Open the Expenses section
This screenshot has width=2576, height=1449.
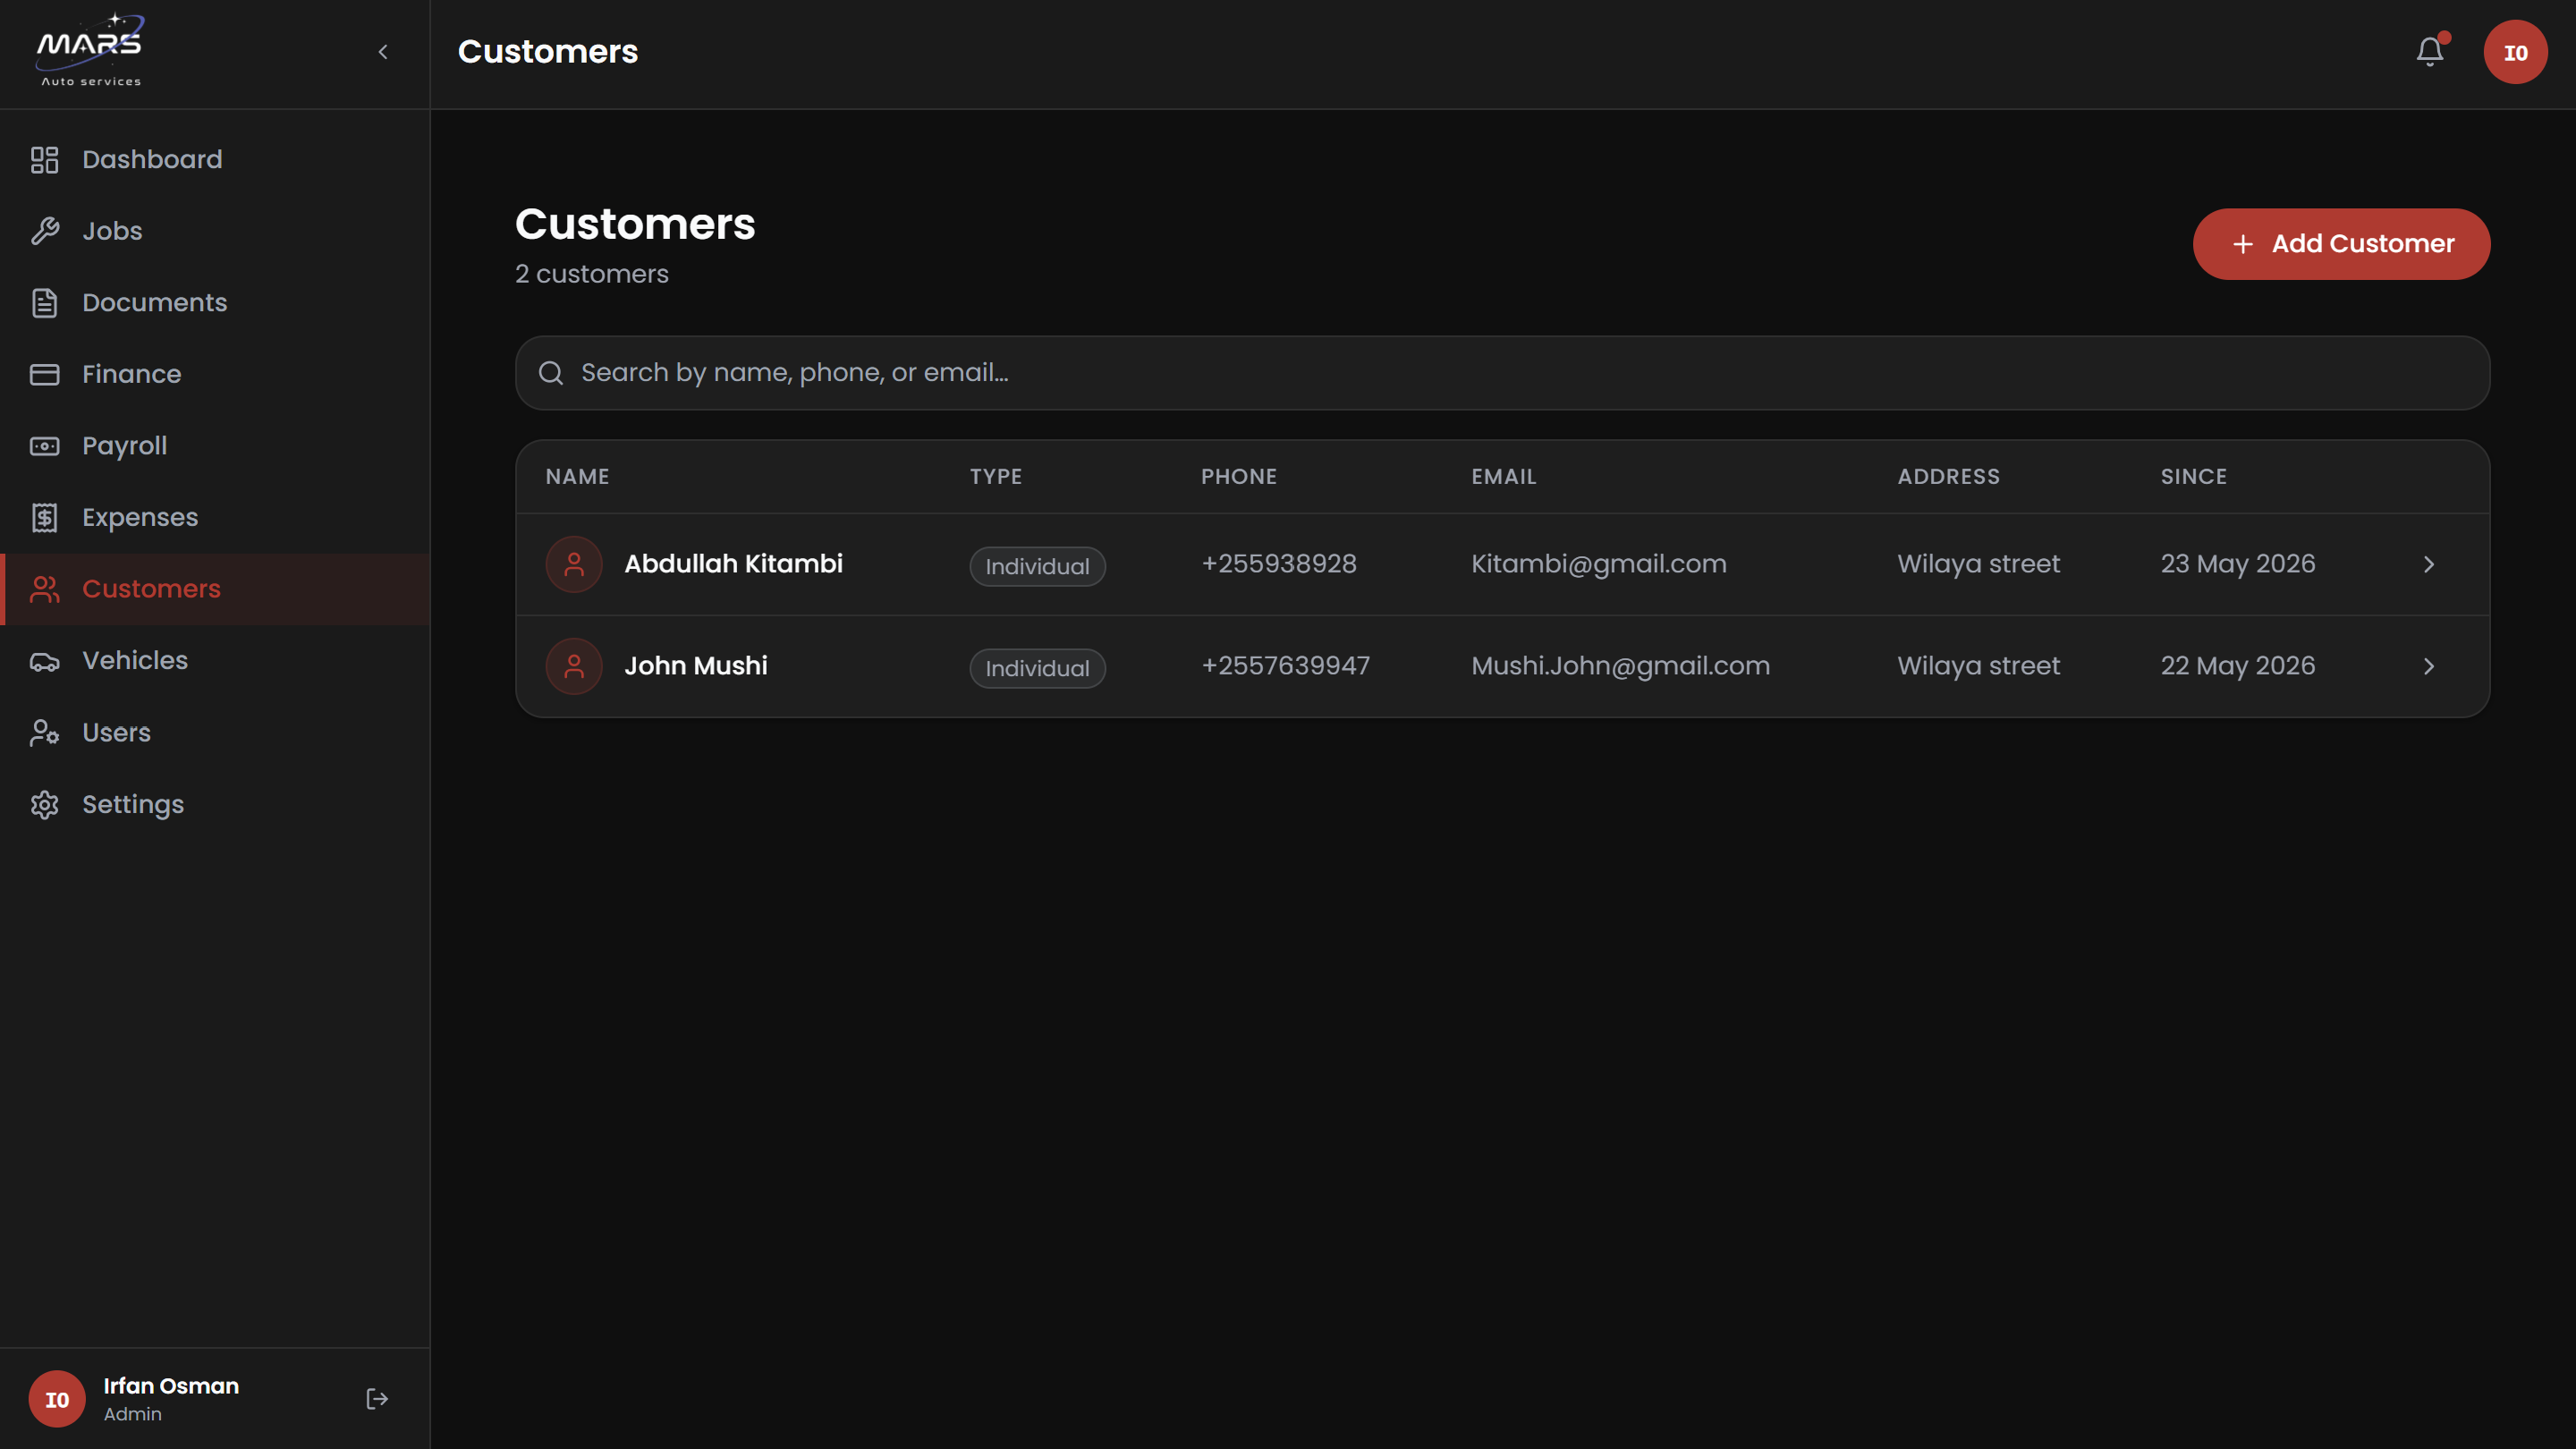(215, 518)
